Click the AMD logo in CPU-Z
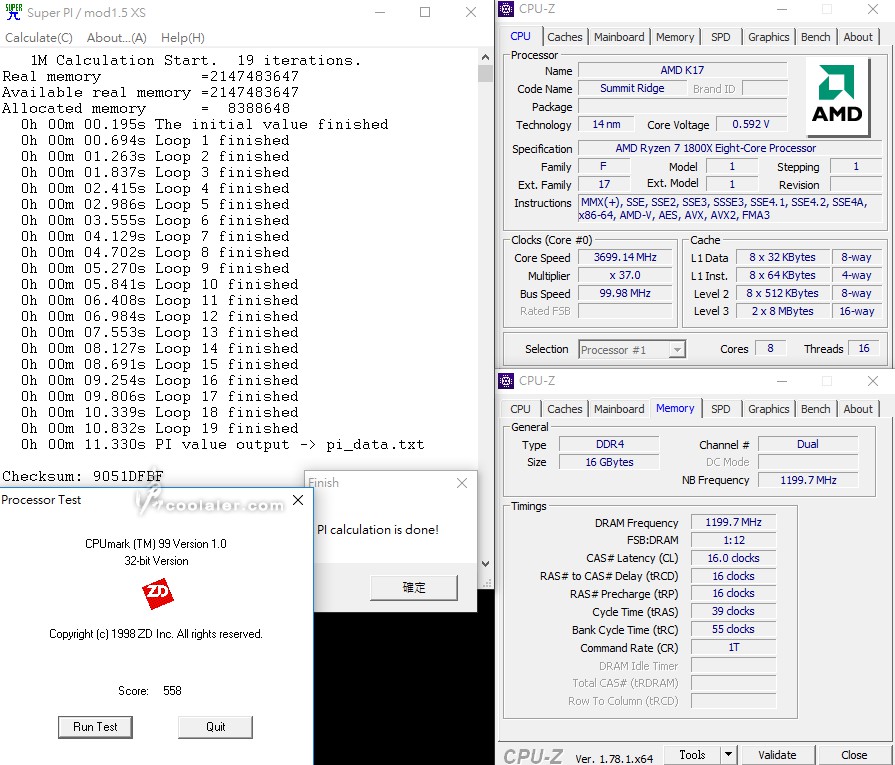The width and height of the screenshot is (895, 765). 837,97
